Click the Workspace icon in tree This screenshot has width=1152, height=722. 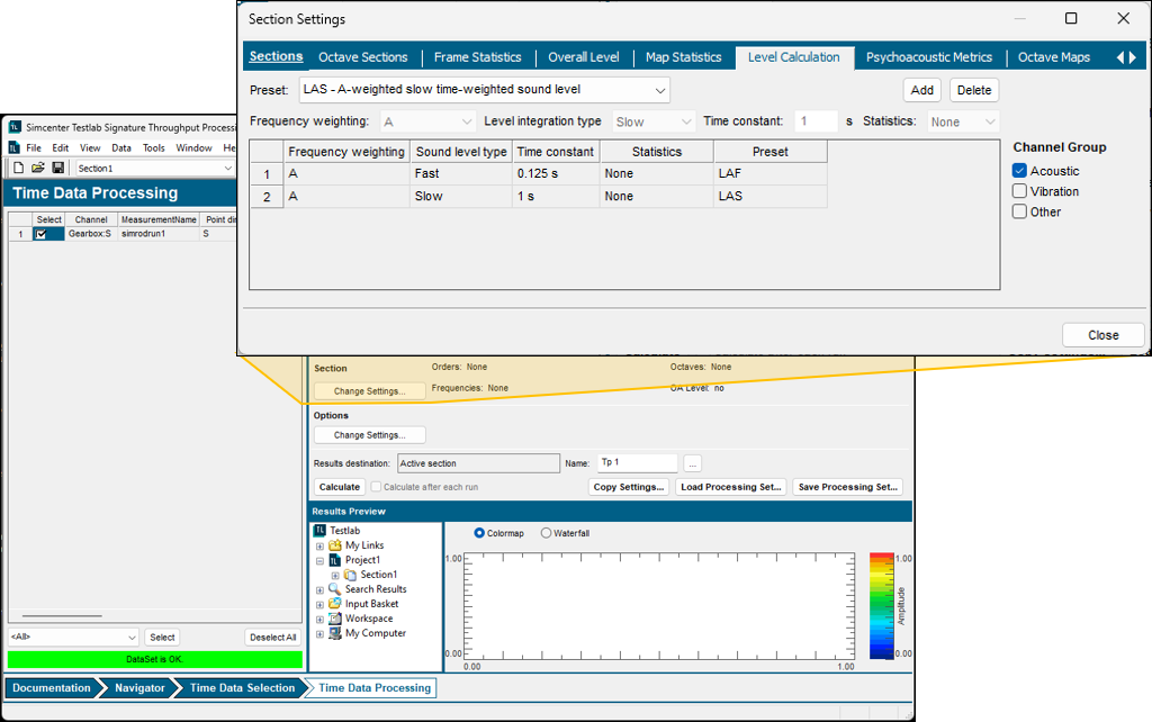(x=335, y=618)
